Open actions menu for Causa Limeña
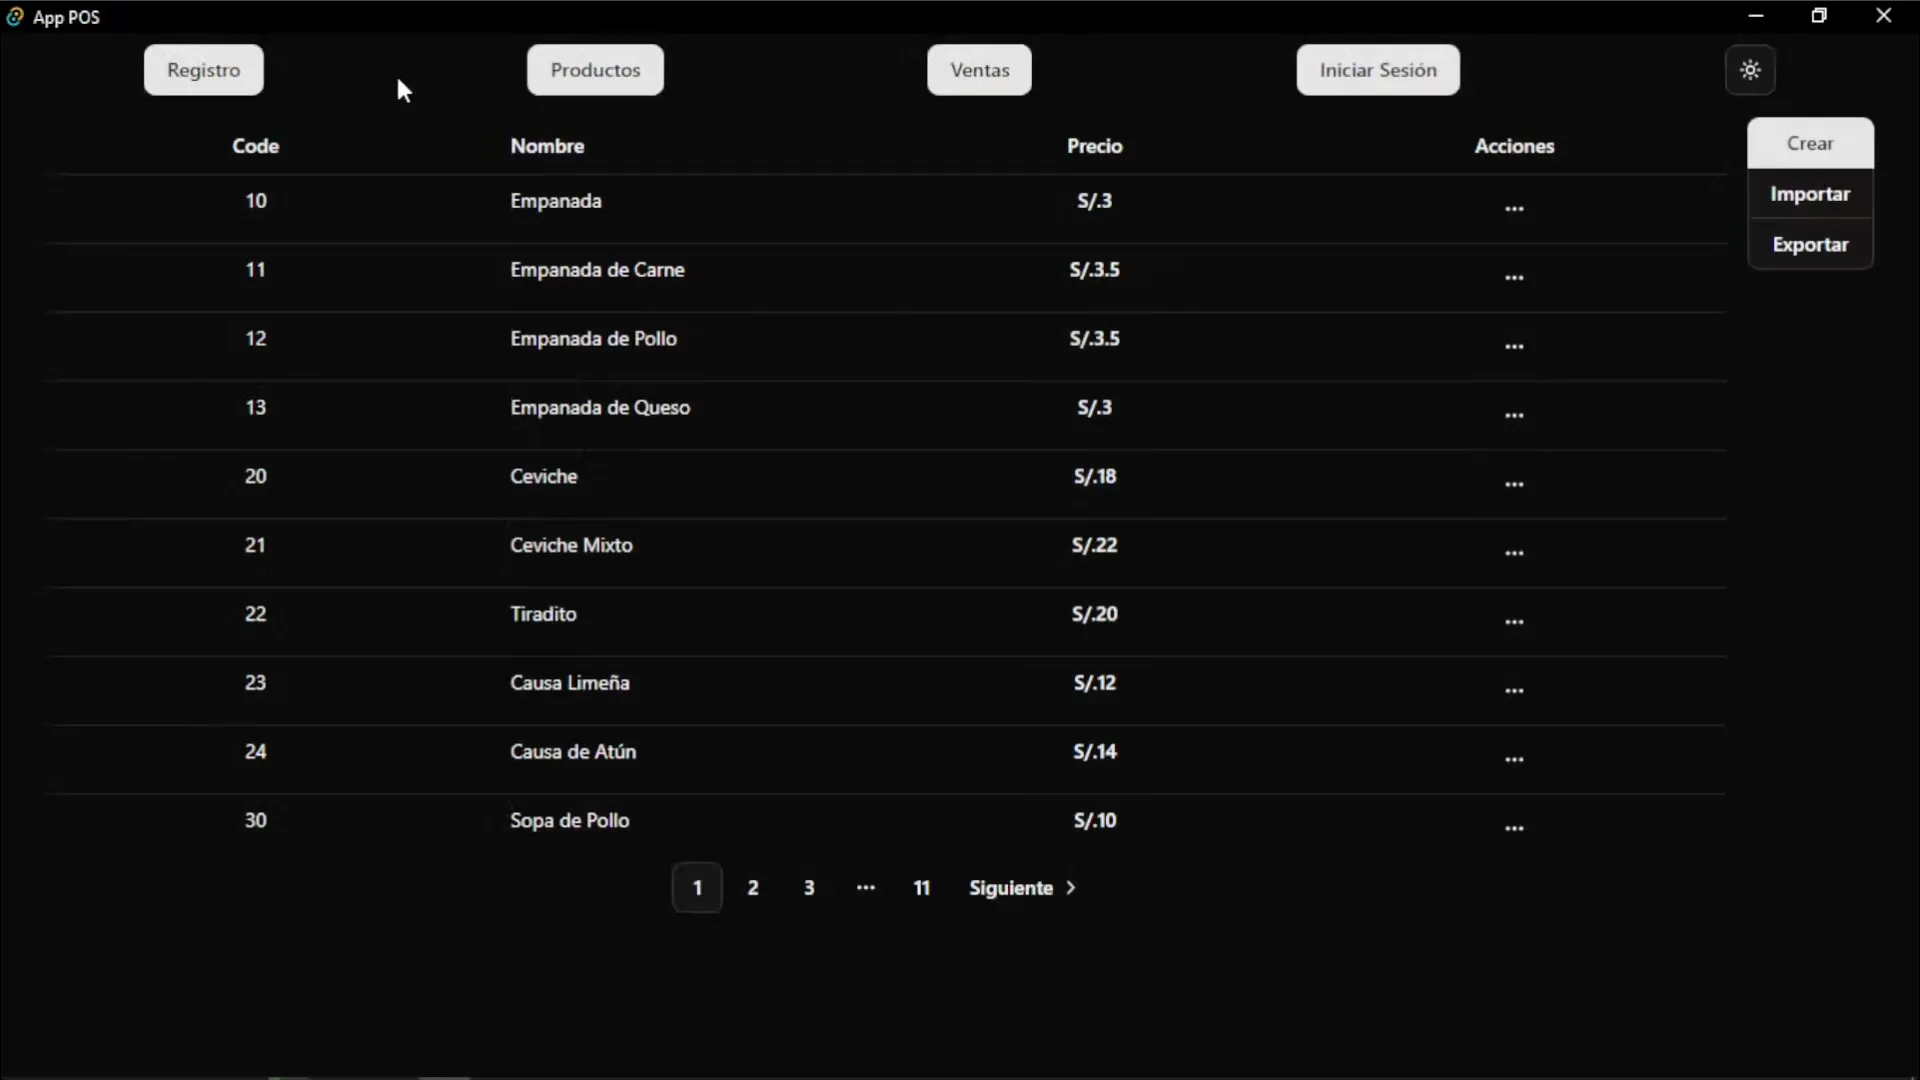The width and height of the screenshot is (1920, 1080). click(x=1514, y=690)
